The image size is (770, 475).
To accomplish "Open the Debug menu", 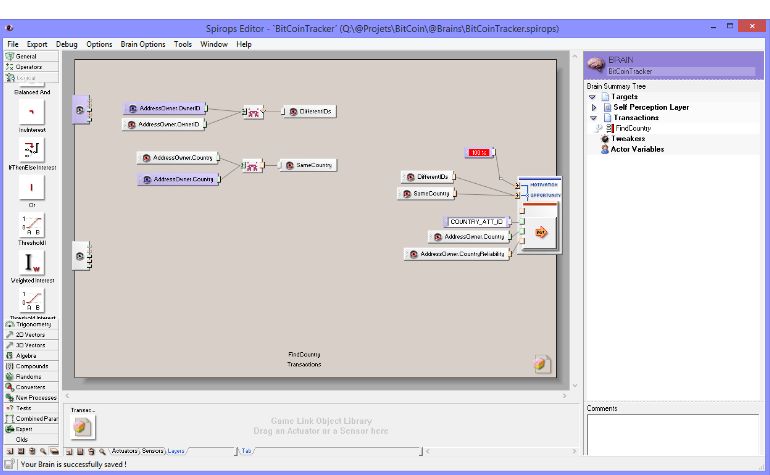I will coord(66,44).
